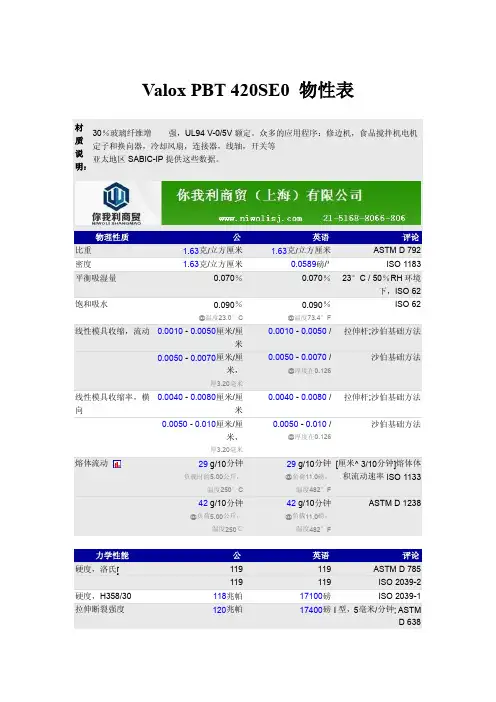The image size is (496, 702).
Task: Select the 力学性能 table header
Action: point(112,556)
